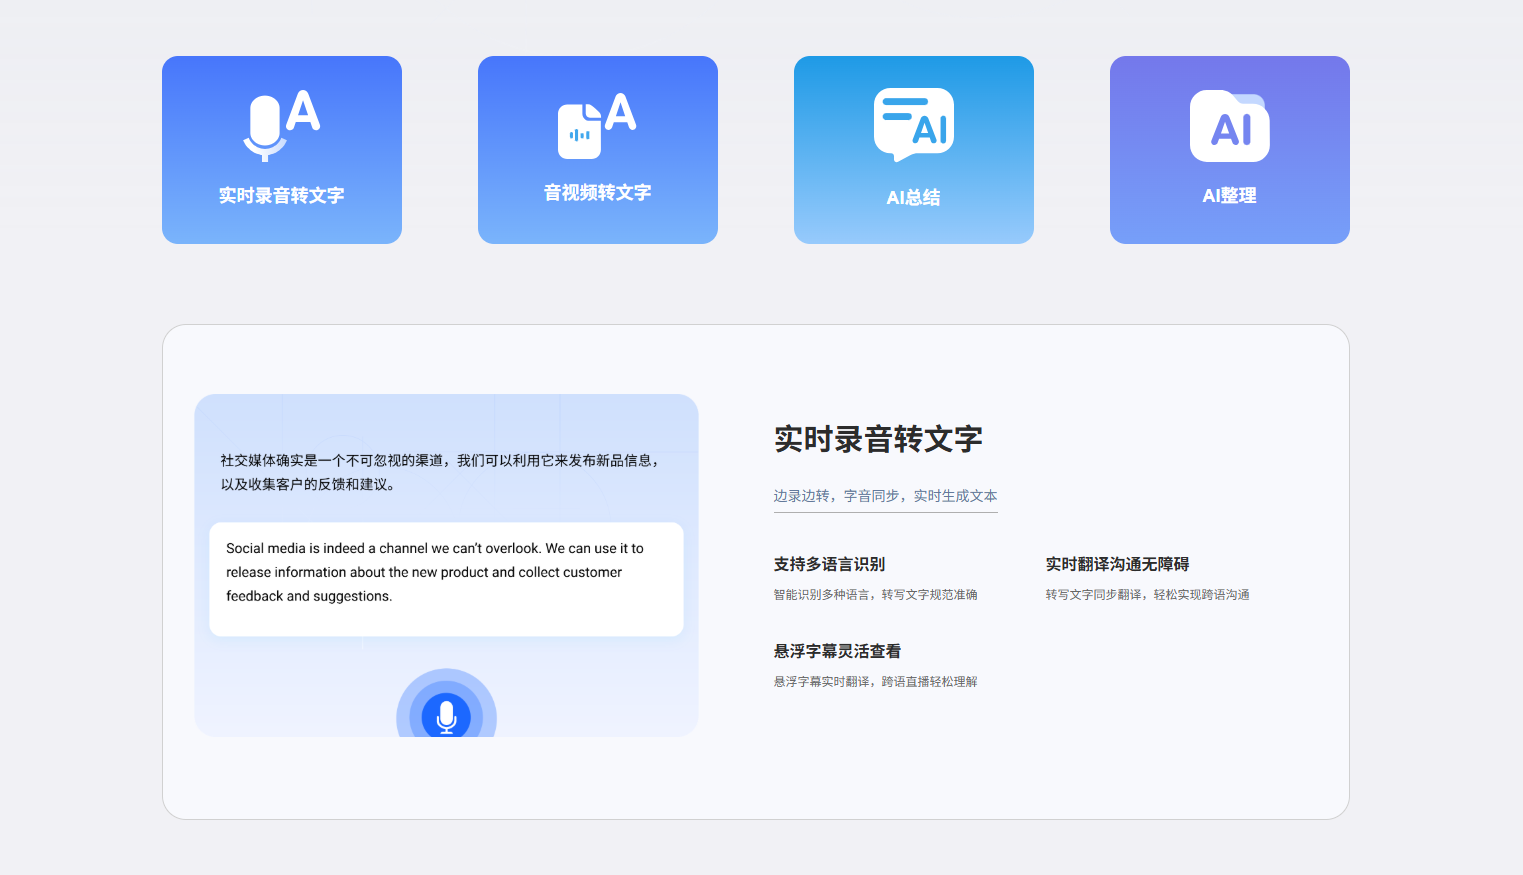
Task: Click the 悬浮字幕灵活查看 feature title
Action: click(x=837, y=651)
